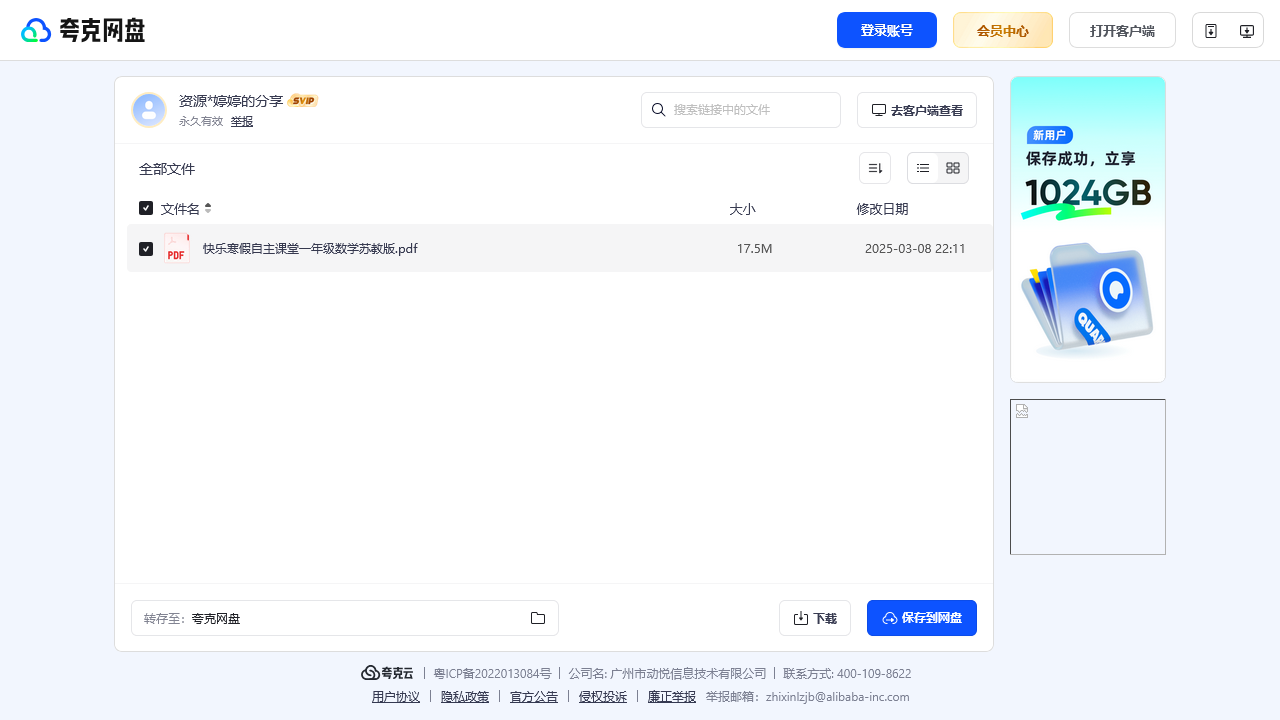The height and width of the screenshot is (720, 1280).
Task: Click the 17.5M file size cell
Action: [754, 249]
